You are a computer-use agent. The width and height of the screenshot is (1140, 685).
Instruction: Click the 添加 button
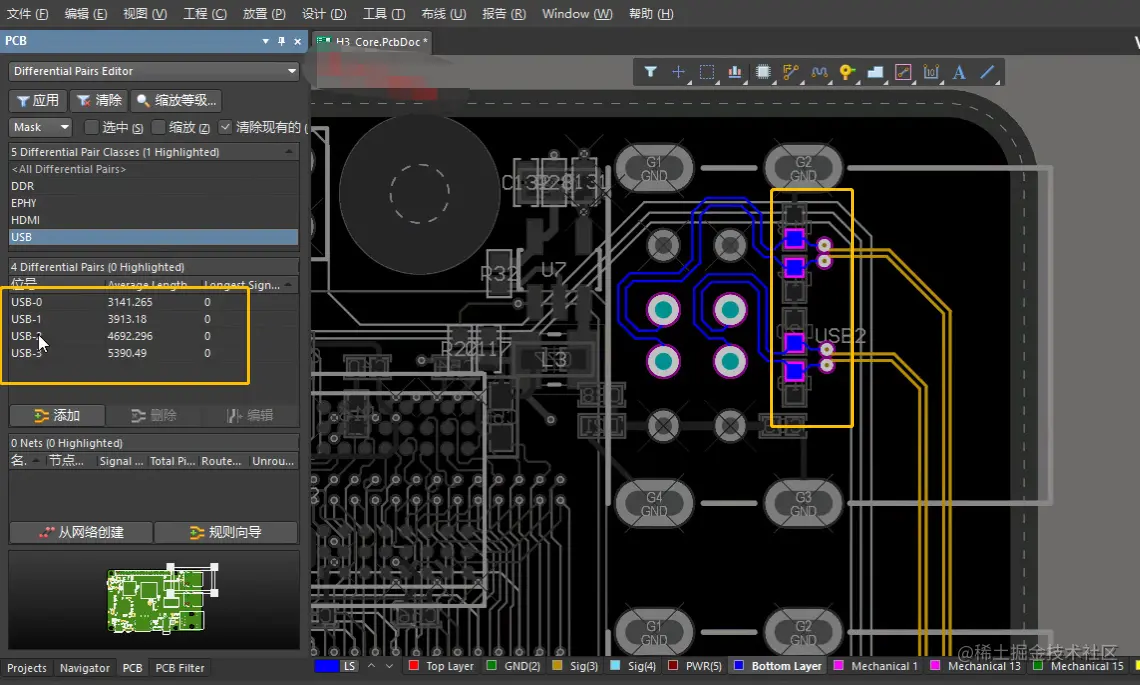point(57,415)
